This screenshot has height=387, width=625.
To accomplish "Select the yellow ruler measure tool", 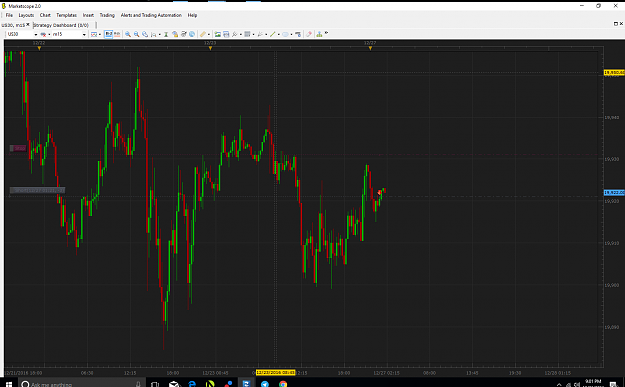I will point(202,34).
